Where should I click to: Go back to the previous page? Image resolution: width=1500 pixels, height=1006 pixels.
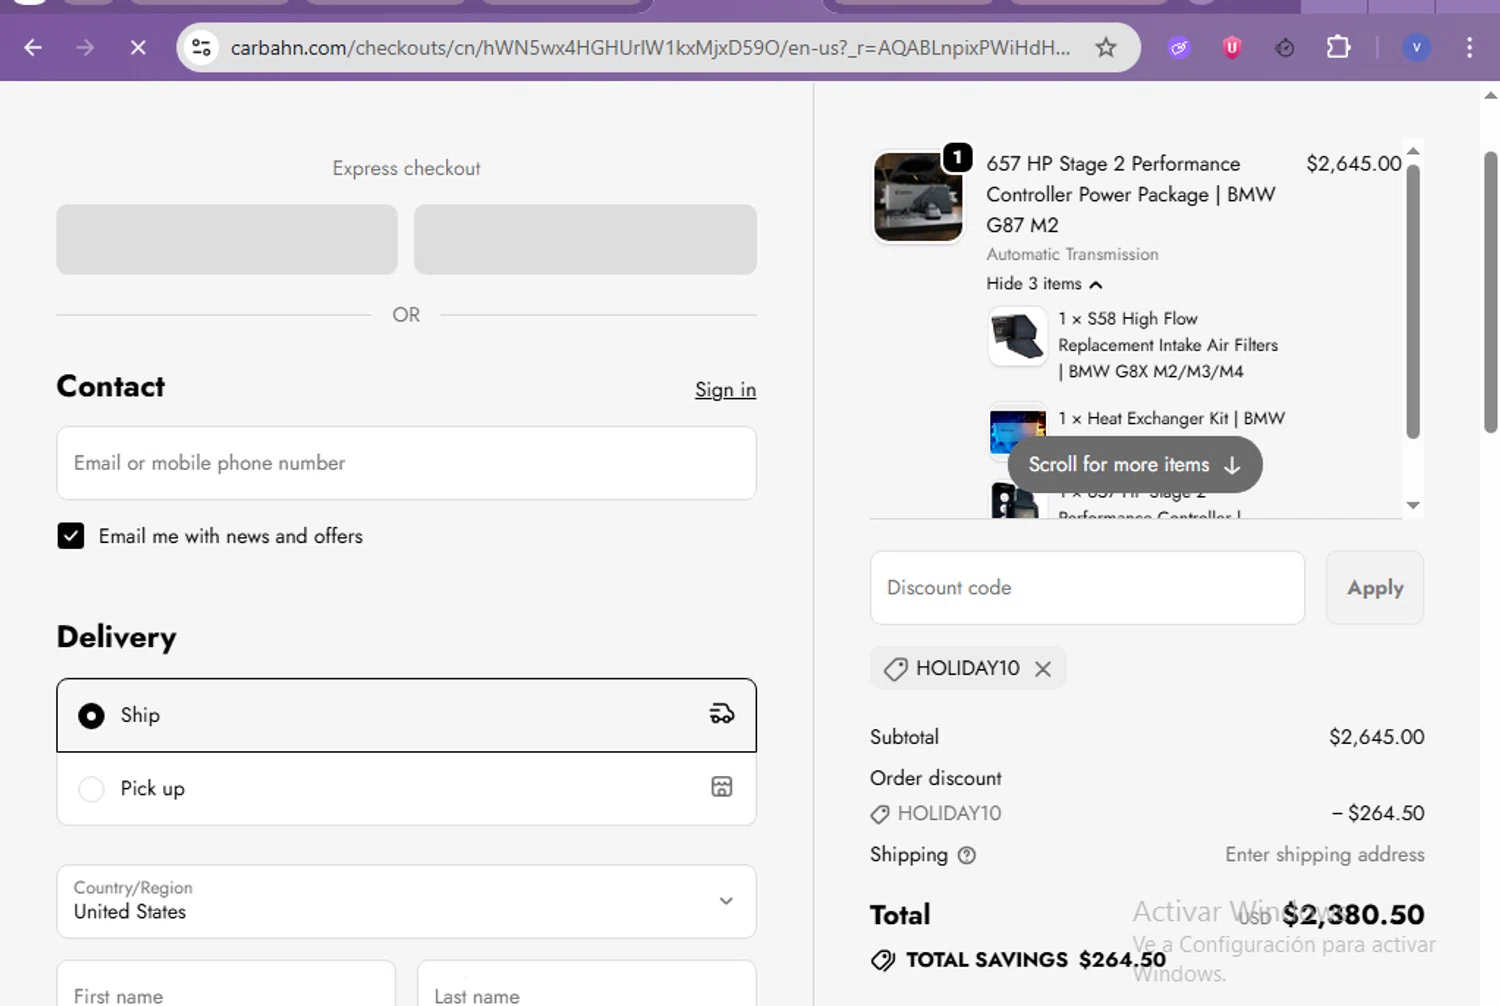[33, 47]
